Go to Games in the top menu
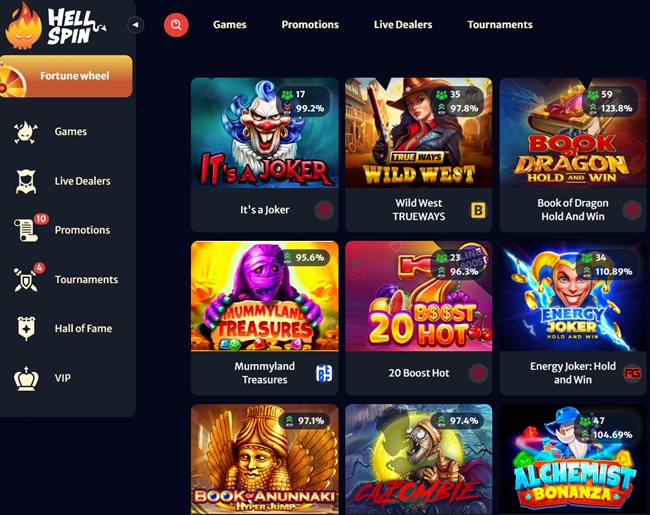Screen dimensions: 650x515 tap(230, 25)
